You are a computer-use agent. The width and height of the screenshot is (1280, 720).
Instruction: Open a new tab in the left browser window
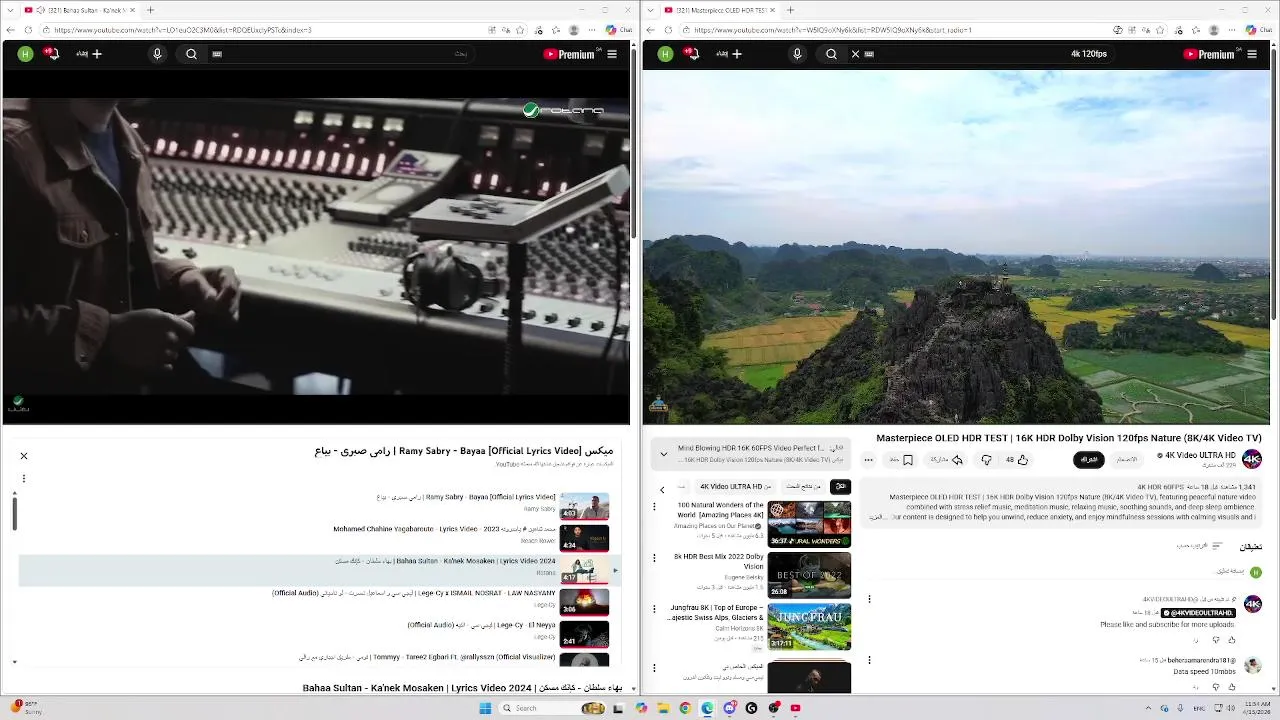(x=150, y=10)
